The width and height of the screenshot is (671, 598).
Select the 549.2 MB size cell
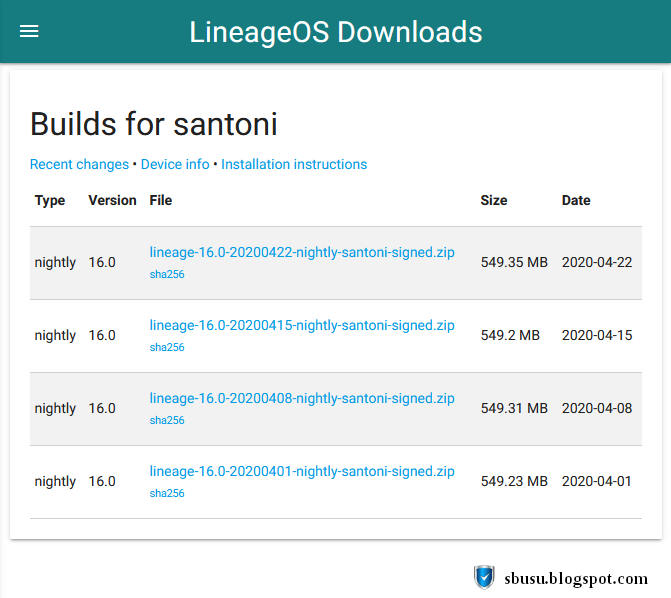tap(510, 335)
